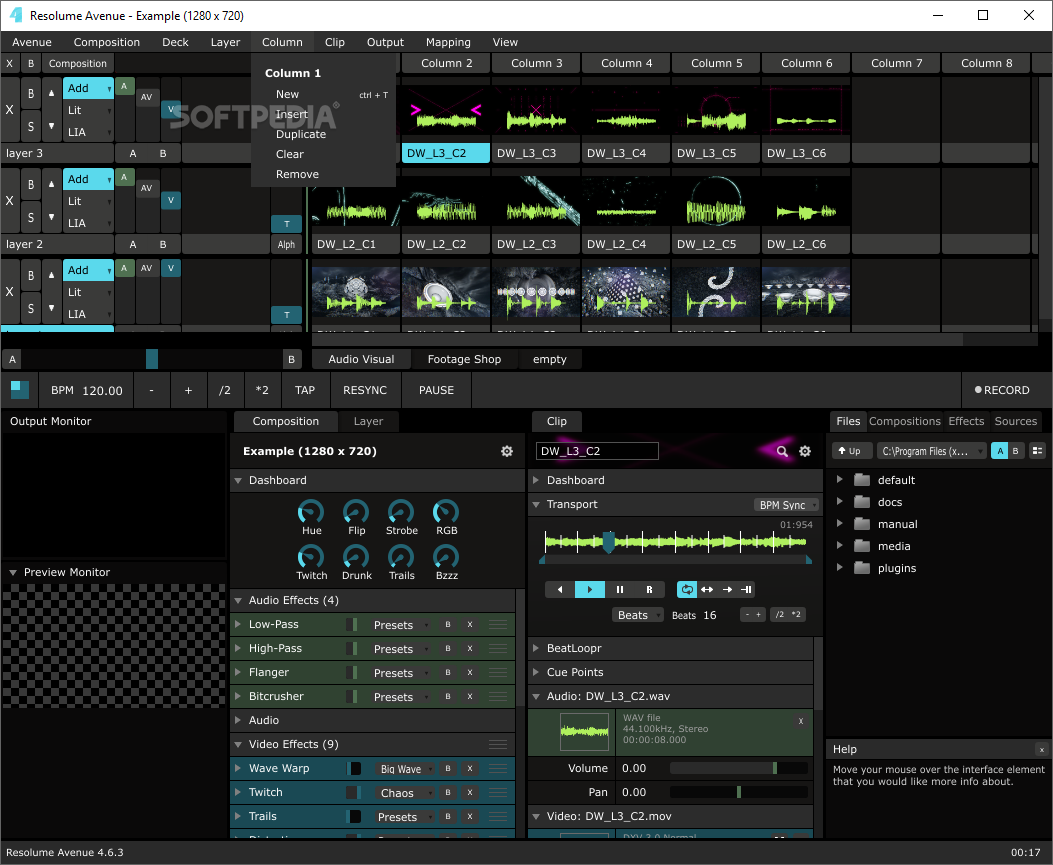Bypass the Twitch effect with B
Screen dimensions: 1053x865
[x=448, y=793]
